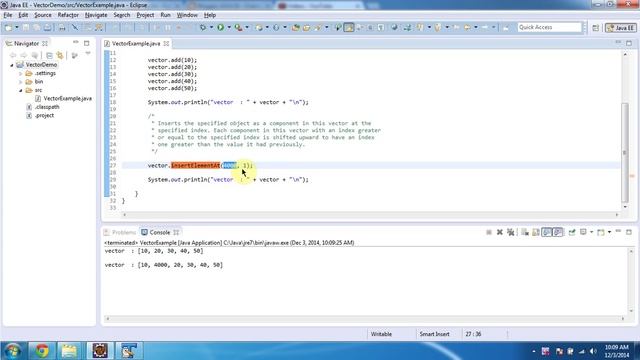Screen dimensions: 640x360
Task: Toggle Show Console on Standard Error change
Action: [x=558, y=232]
